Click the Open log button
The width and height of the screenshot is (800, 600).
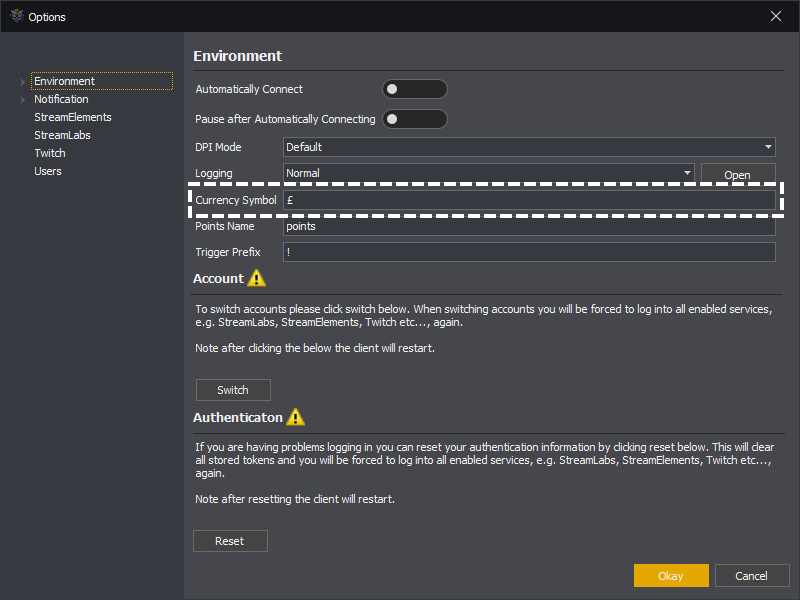pos(738,174)
